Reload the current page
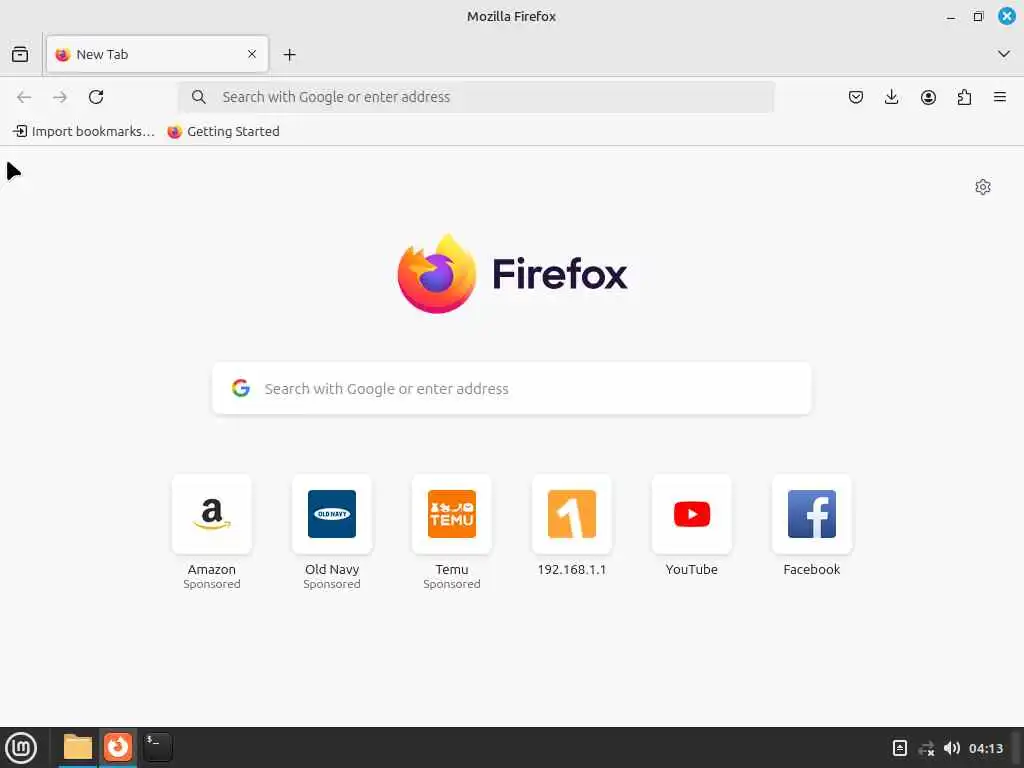 coord(96,97)
